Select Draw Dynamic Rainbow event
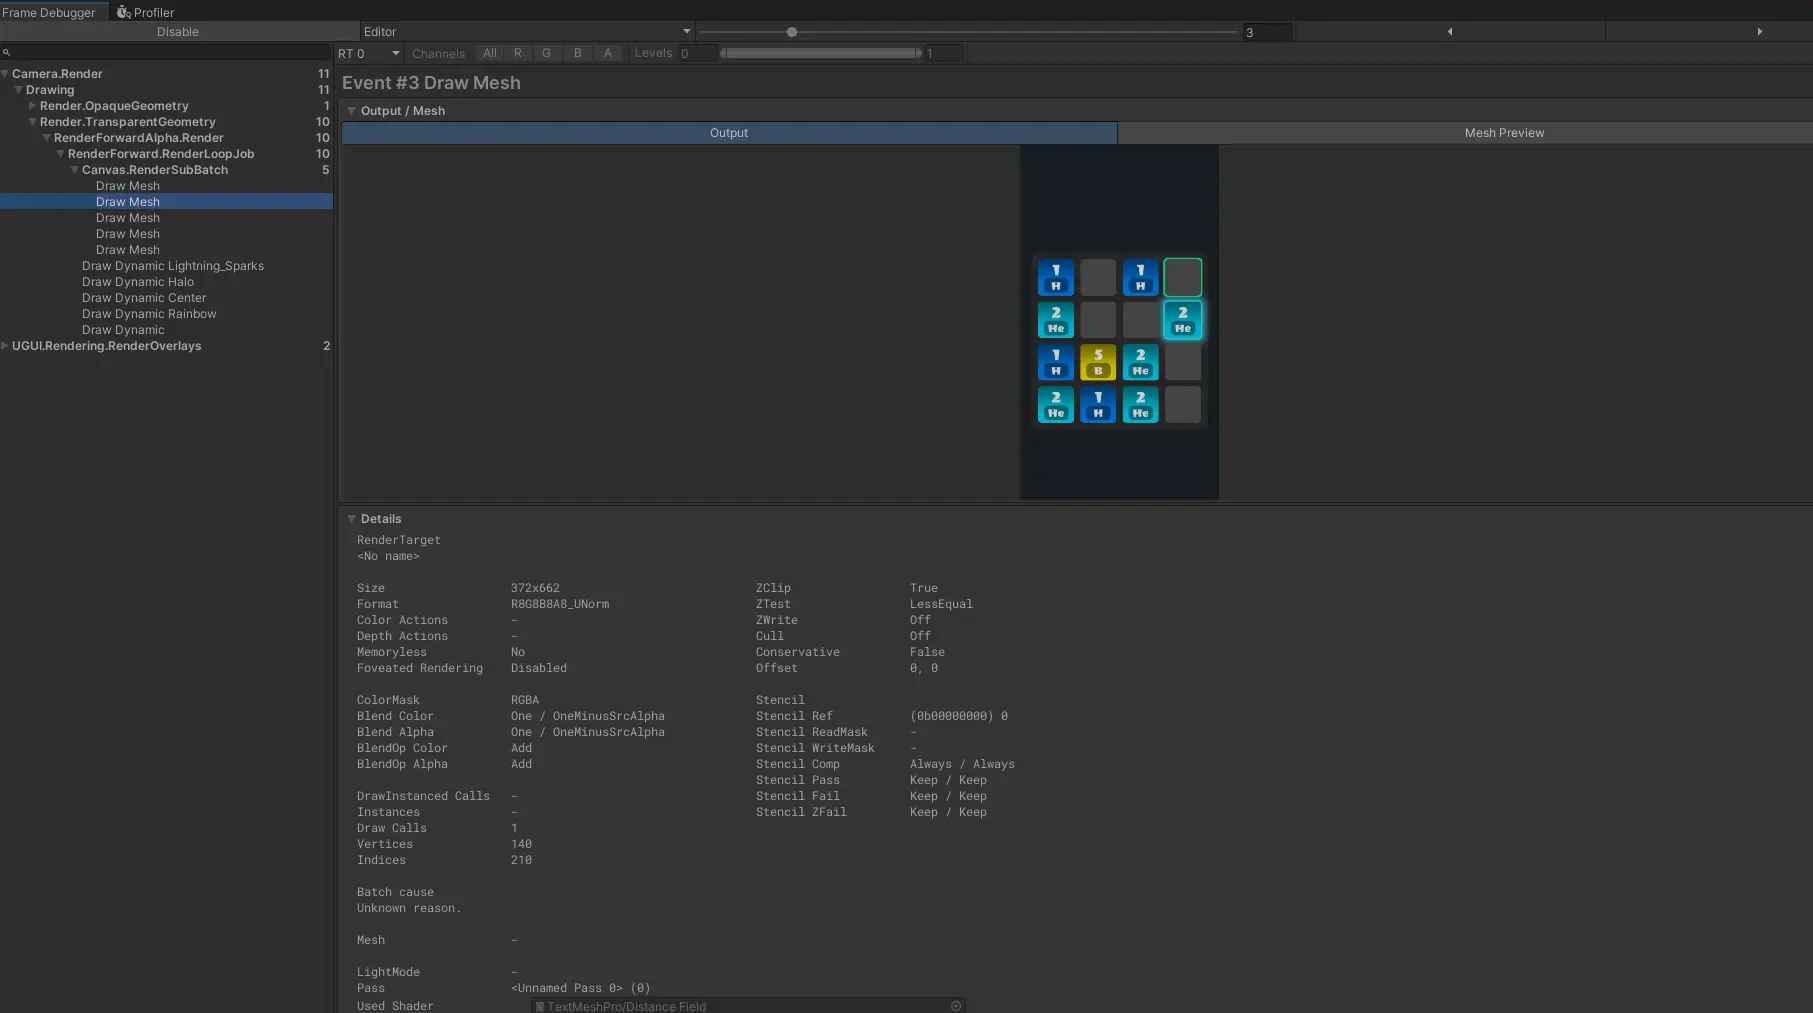This screenshot has height=1013, width=1813. (149, 314)
